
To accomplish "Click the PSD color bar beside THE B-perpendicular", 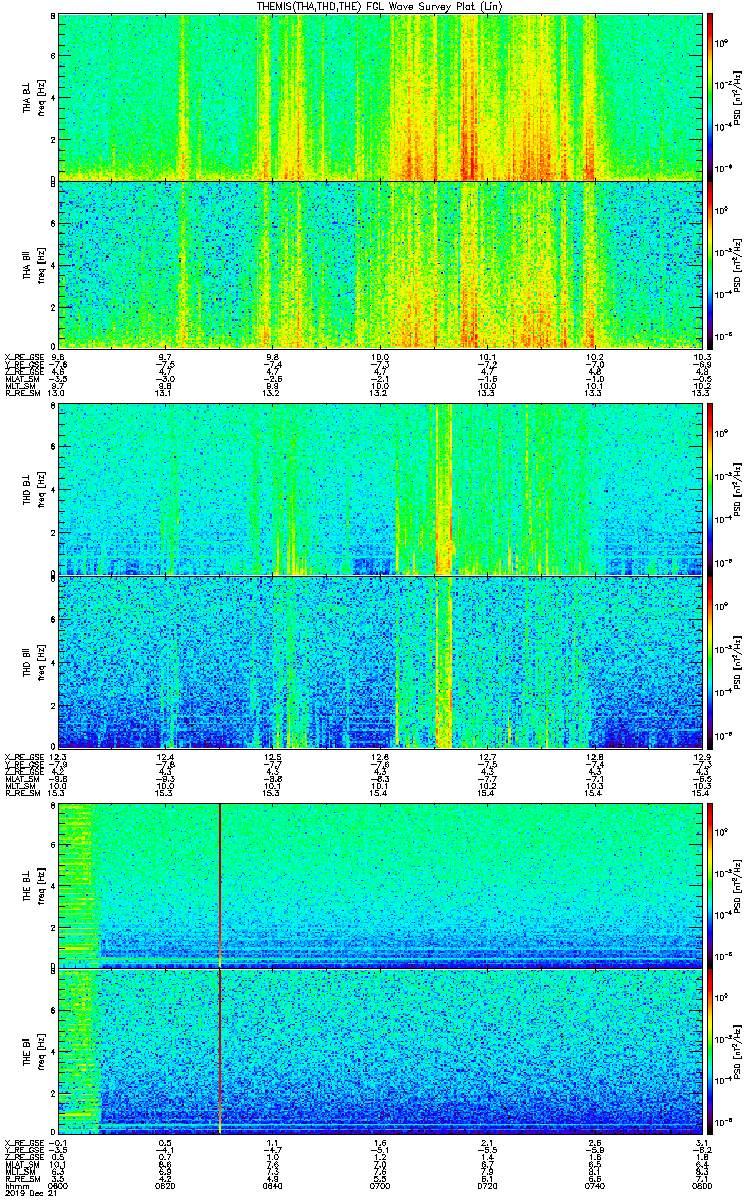I will pyautogui.click(x=710, y=885).
